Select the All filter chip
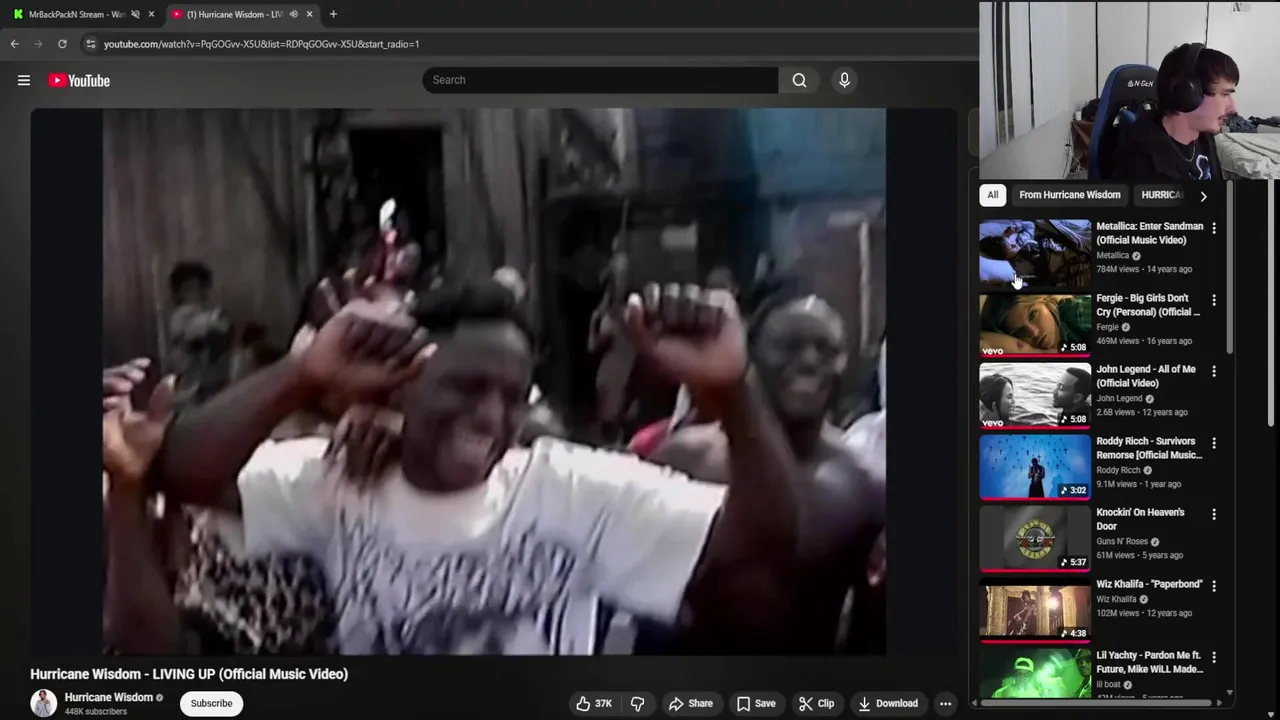This screenshot has height=720, width=1280. coord(992,195)
